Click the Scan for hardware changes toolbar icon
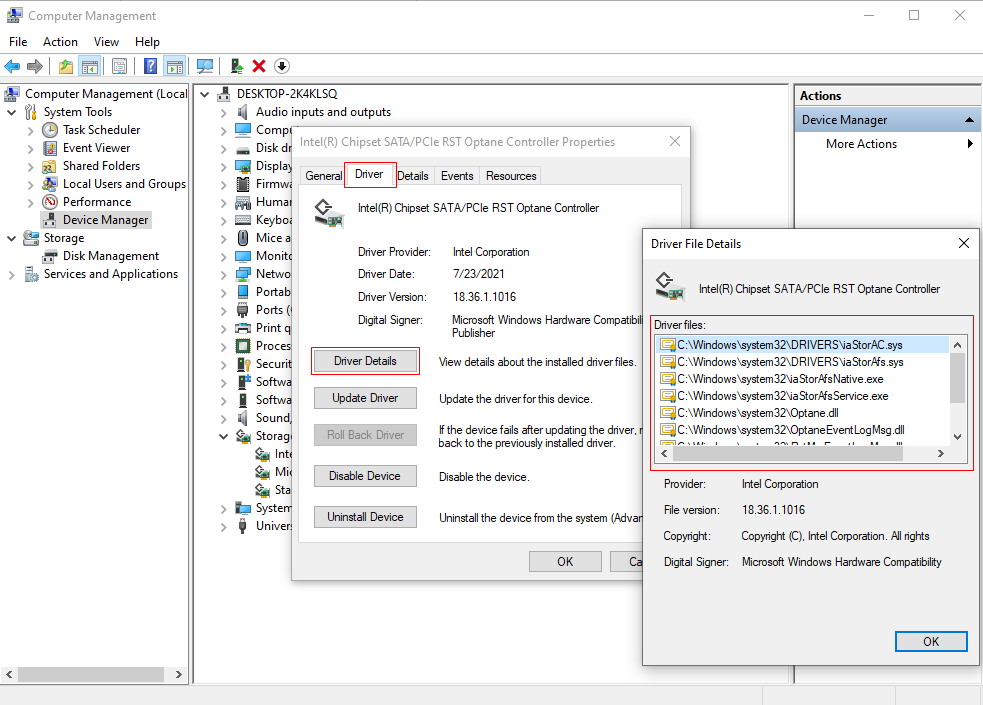983x705 pixels. tap(204, 66)
